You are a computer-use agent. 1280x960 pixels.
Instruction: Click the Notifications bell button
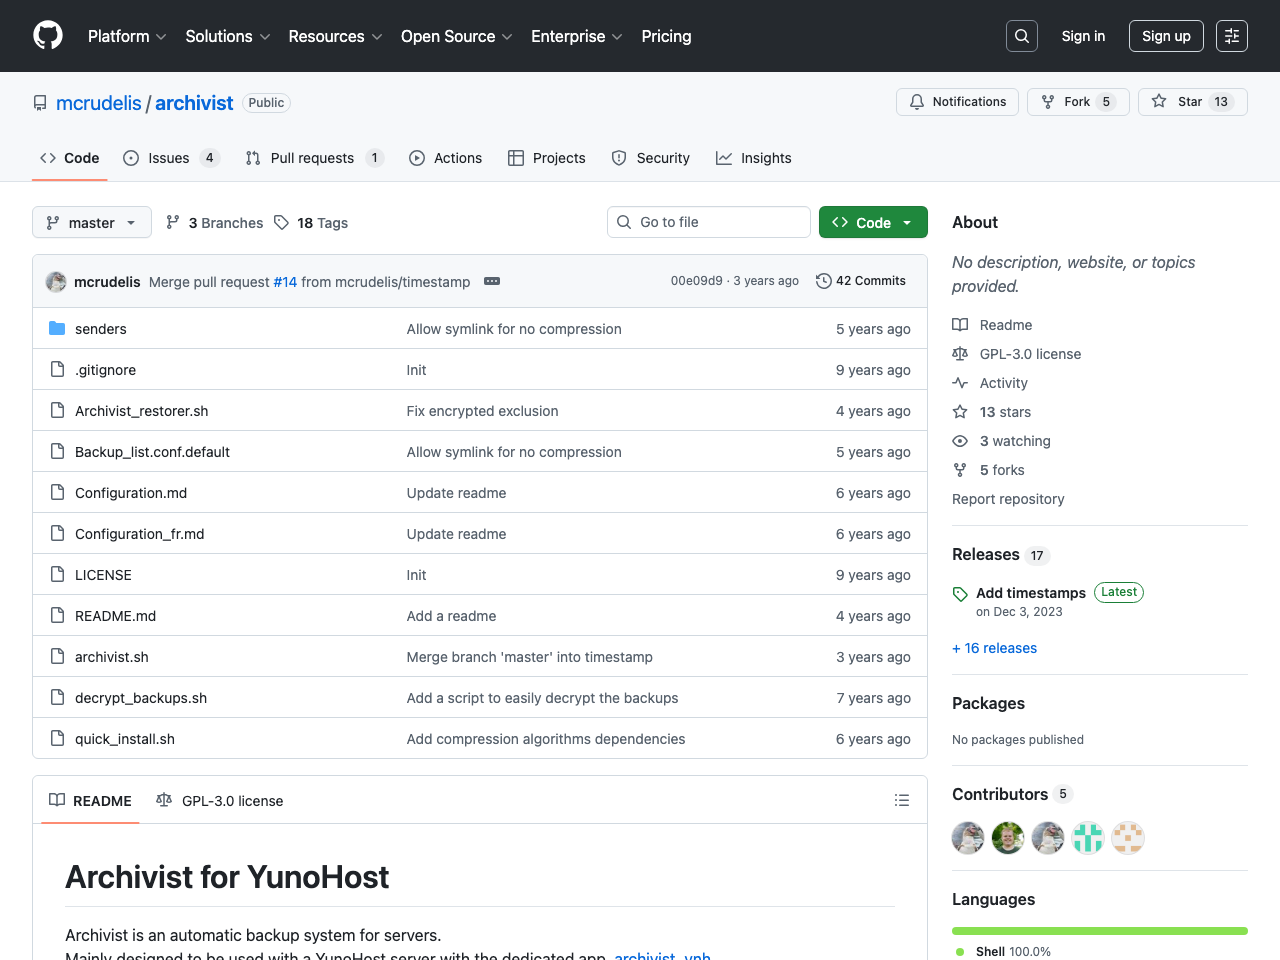coord(958,102)
